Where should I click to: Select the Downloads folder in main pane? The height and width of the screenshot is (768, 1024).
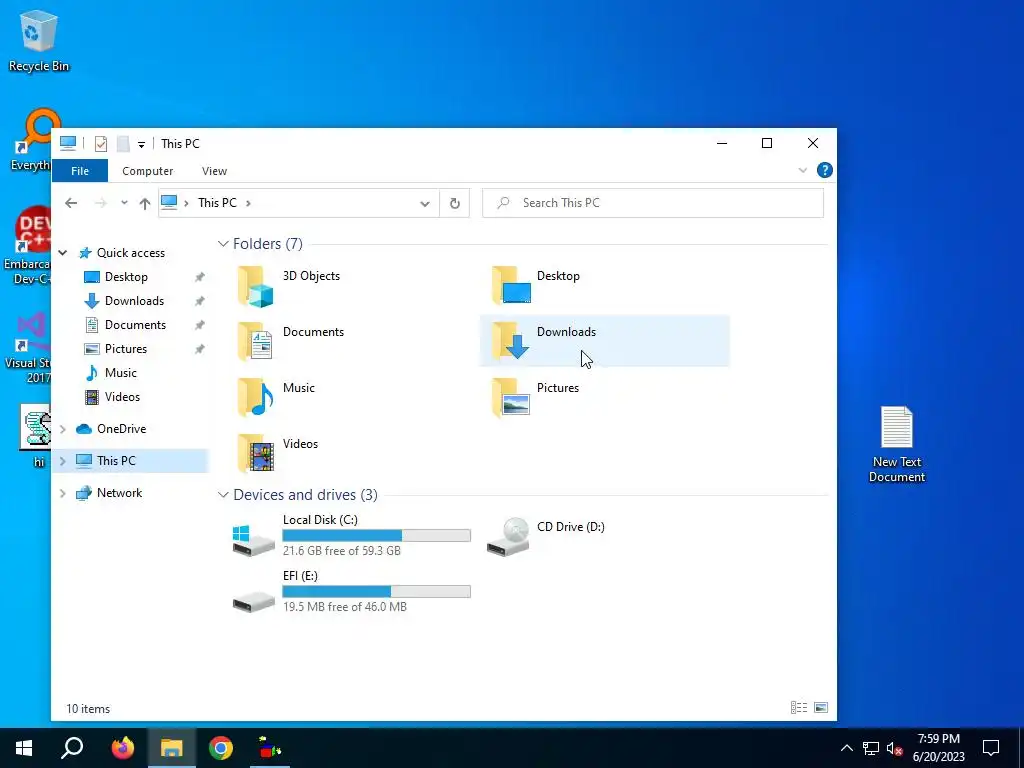[x=604, y=341]
